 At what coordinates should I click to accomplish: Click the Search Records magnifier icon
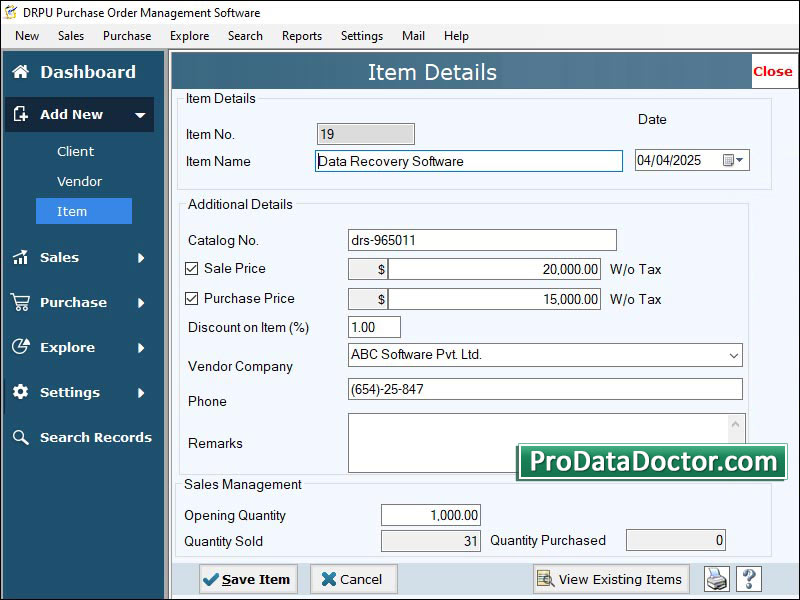coord(20,437)
